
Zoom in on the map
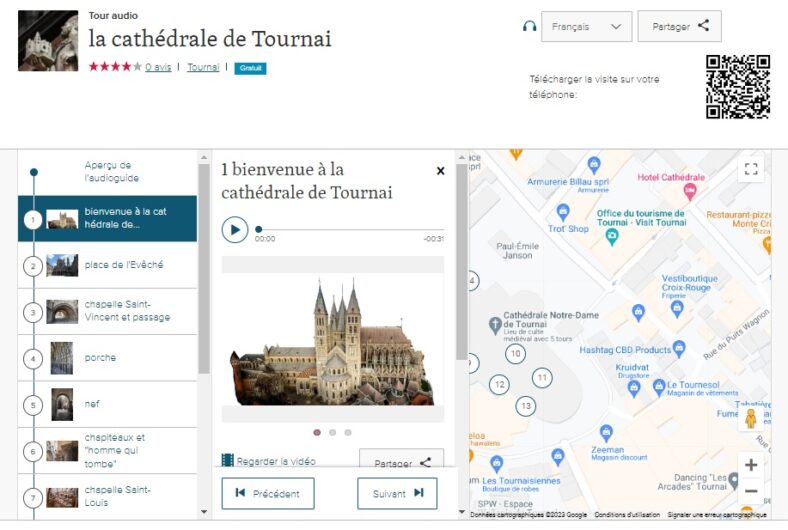[751, 465]
